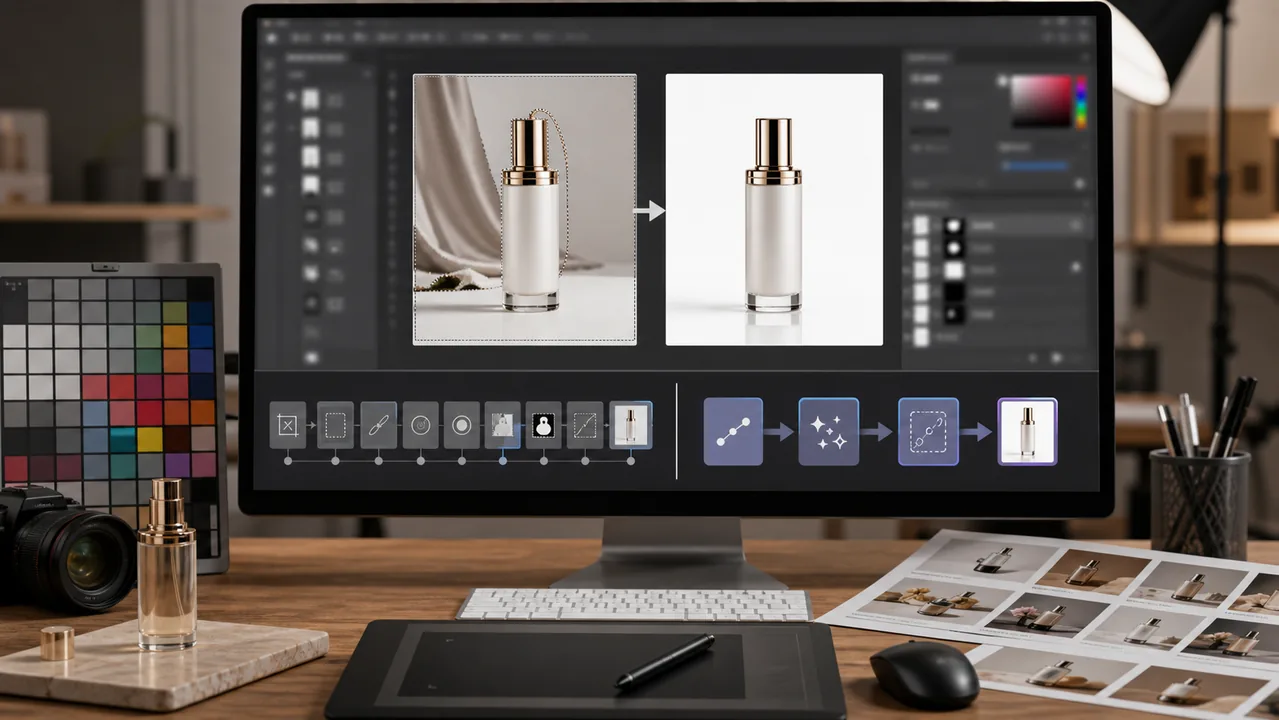Select the spiral target step icon
Screen dimensions: 1279x720
[x=420, y=425]
